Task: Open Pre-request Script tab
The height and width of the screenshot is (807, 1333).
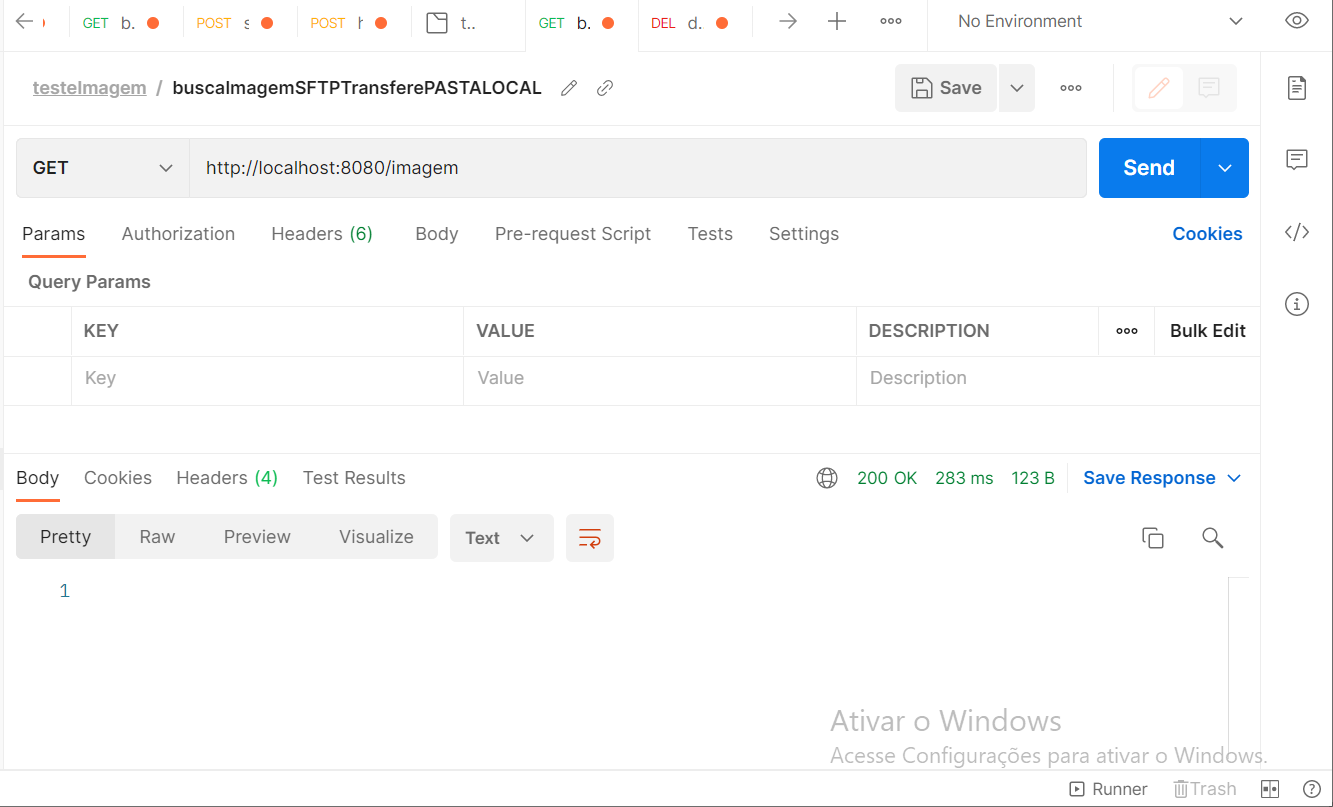Action: tap(573, 234)
